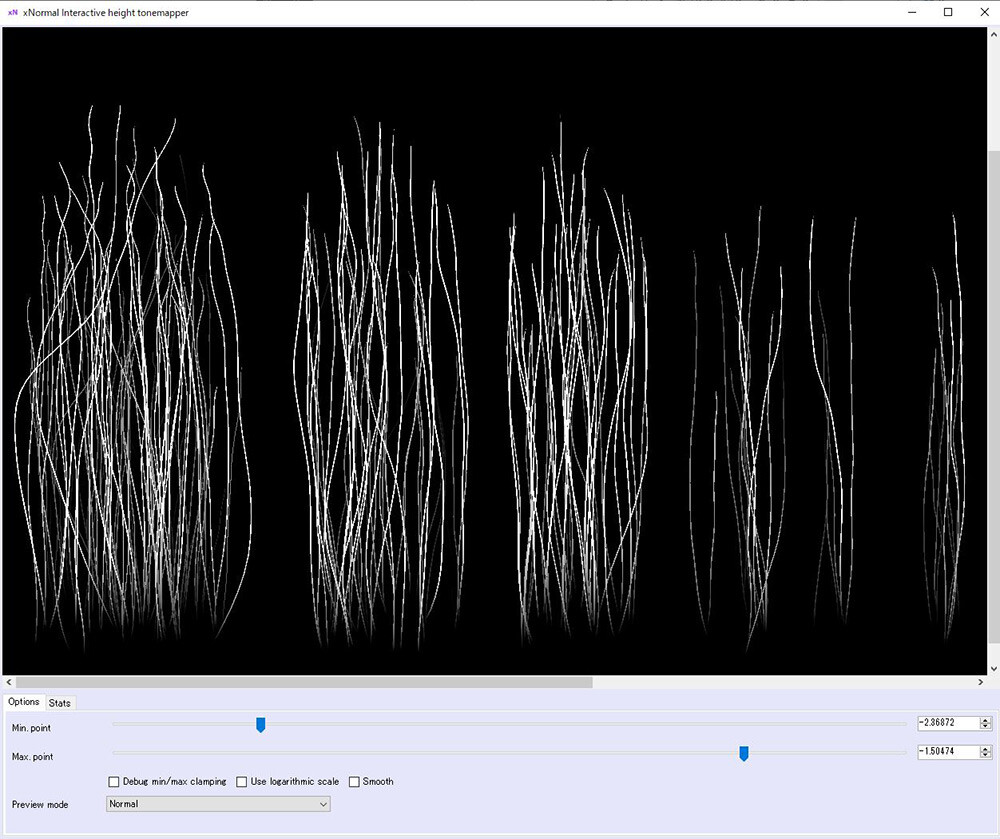Viewport: 1000px width, 839px height.
Task: Open the Preview mode dropdown
Action: 218,805
